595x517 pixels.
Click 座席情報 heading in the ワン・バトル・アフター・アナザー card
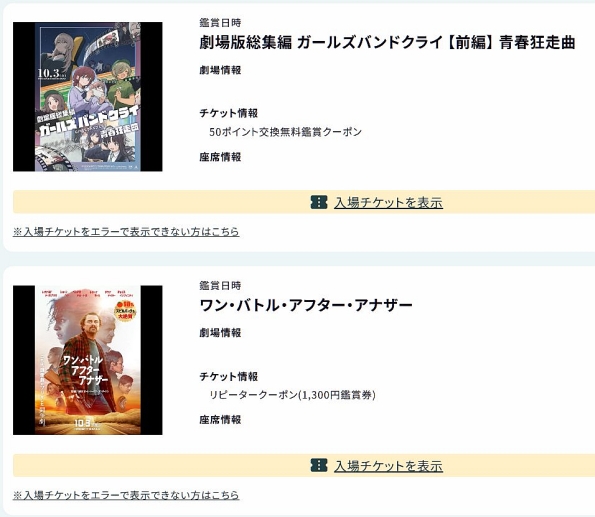220,420
